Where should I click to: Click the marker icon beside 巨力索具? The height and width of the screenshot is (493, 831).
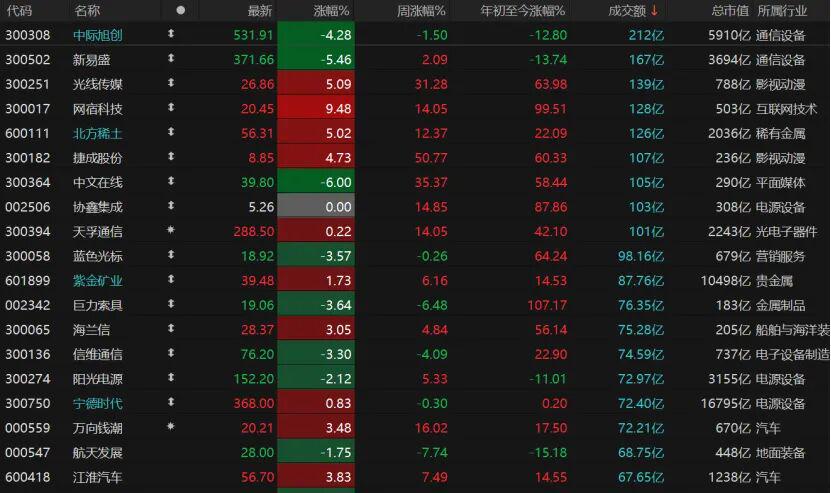(171, 305)
